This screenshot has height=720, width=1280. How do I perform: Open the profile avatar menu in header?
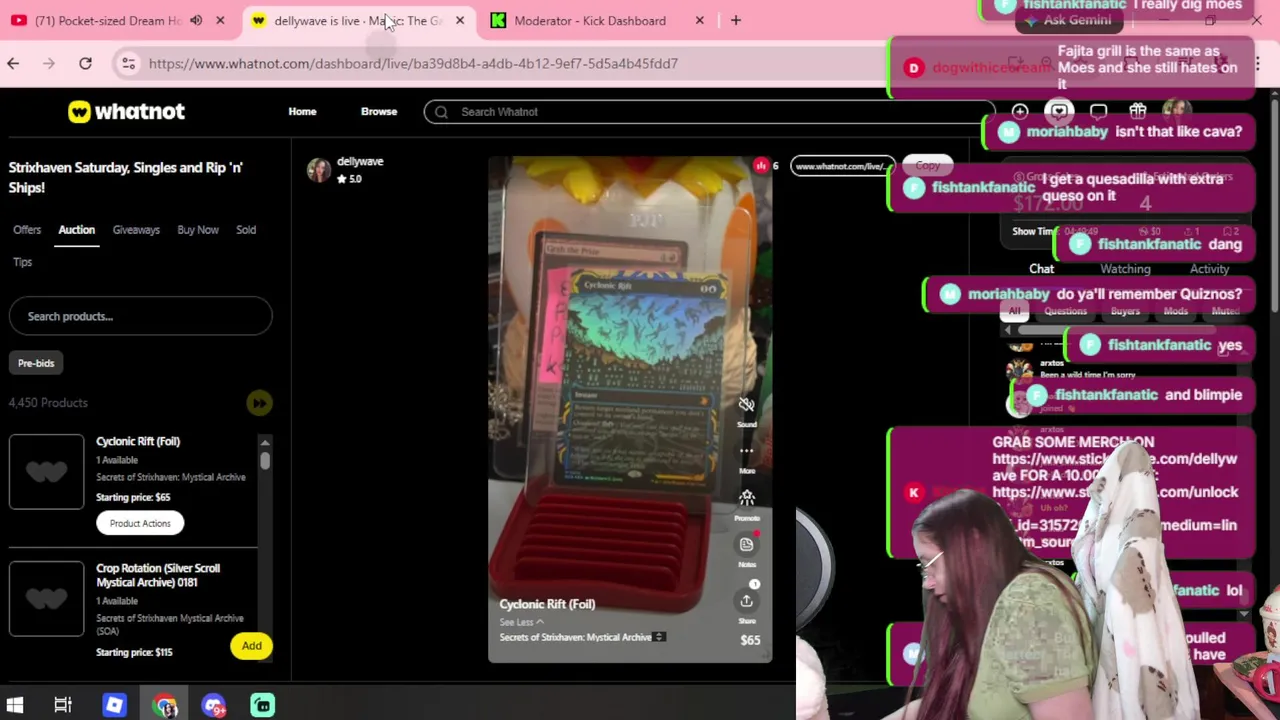(x=1176, y=111)
